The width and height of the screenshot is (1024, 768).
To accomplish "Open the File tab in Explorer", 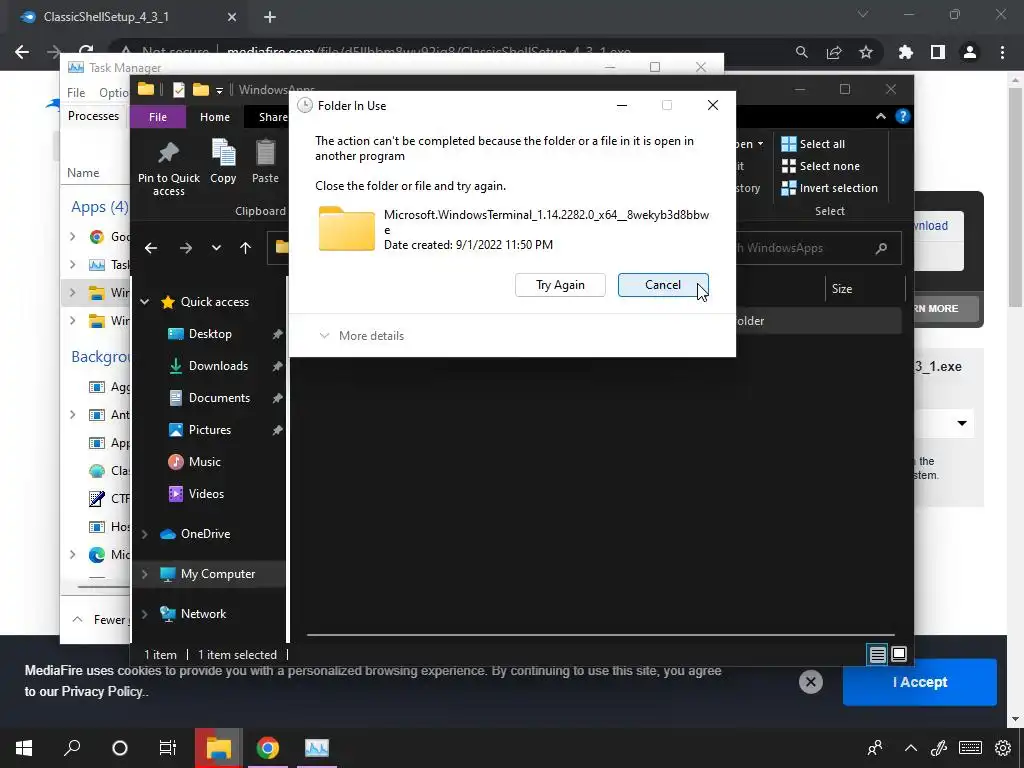I will click(158, 117).
